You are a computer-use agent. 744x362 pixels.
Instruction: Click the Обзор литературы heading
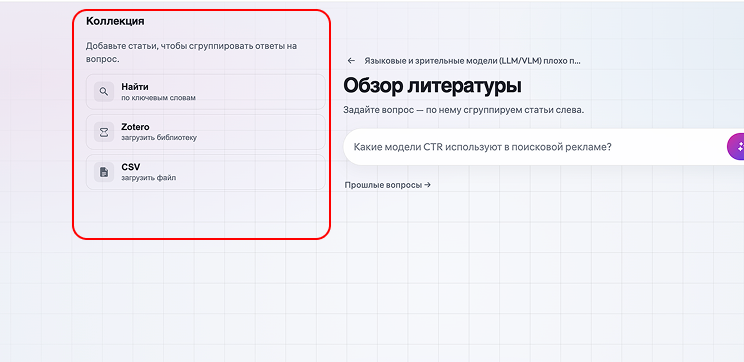pos(432,86)
